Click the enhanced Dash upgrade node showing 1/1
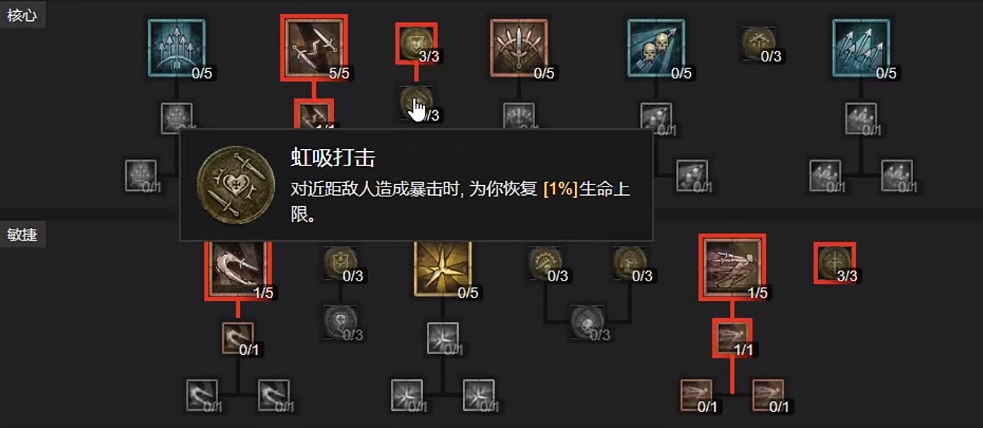This screenshot has height=428, width=983. coord(732,338)
